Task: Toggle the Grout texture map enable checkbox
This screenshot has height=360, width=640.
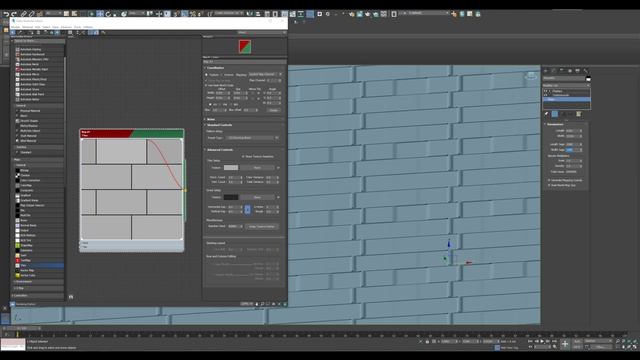Action: pos(278,197)
